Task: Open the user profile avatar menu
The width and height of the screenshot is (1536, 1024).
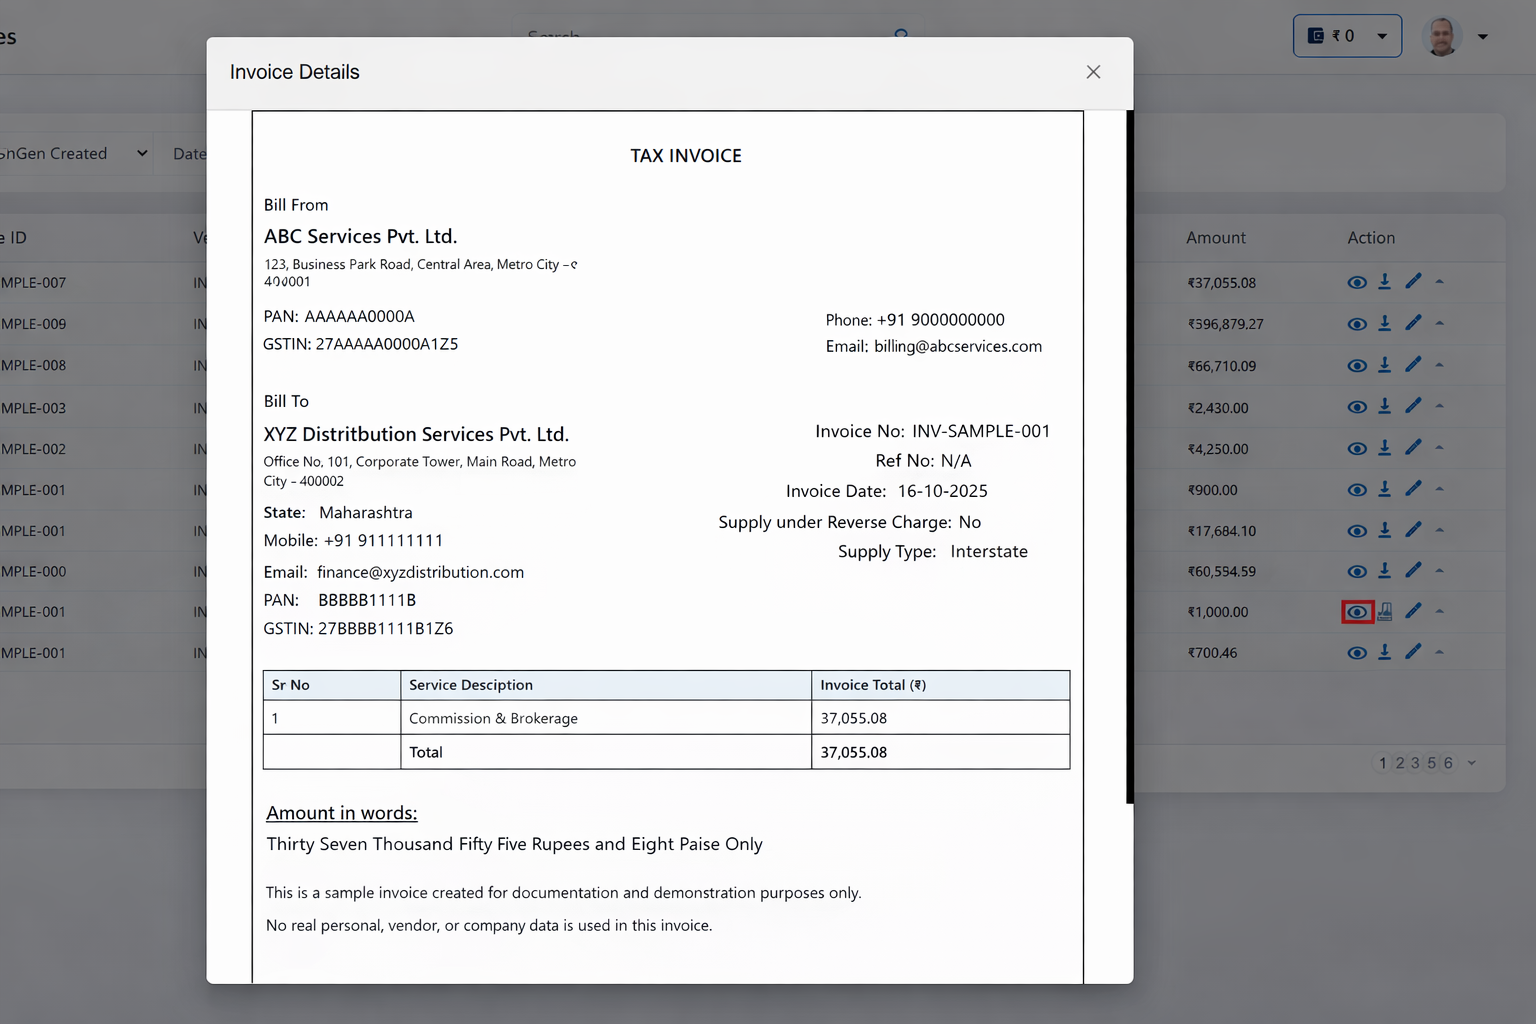Action: (x=1441, y=37)
